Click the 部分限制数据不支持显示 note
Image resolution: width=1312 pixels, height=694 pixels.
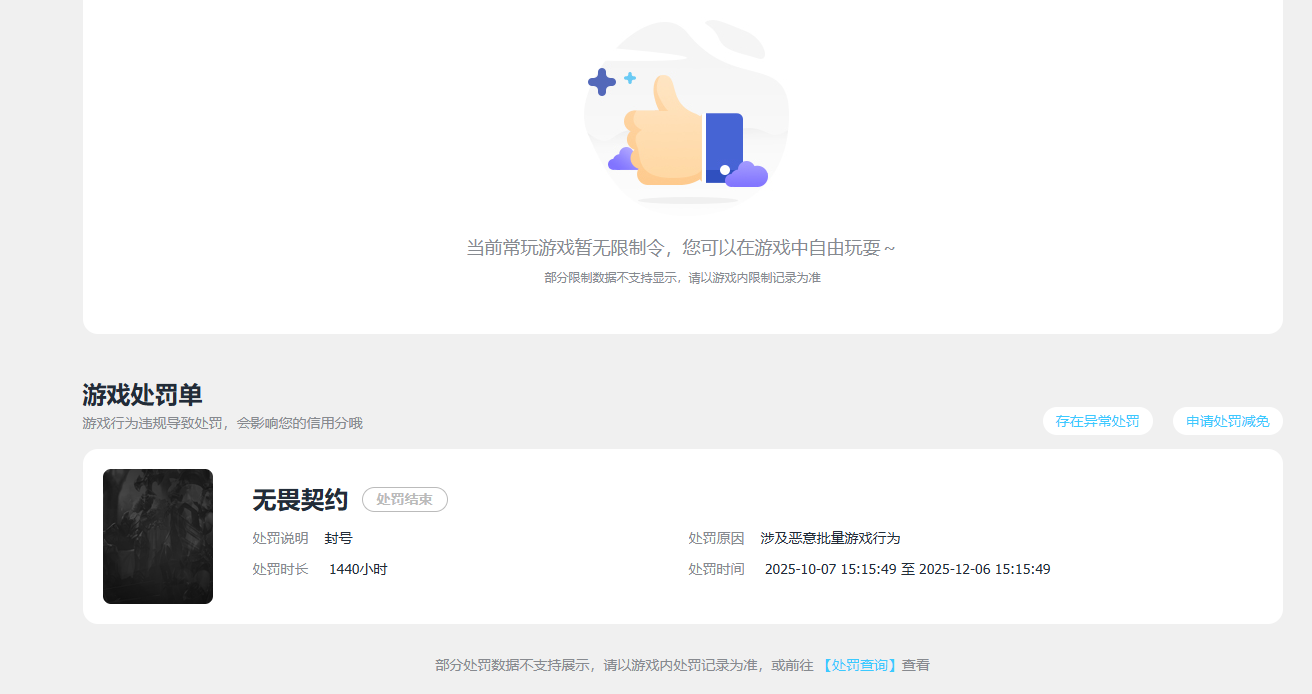click(682, 278)
